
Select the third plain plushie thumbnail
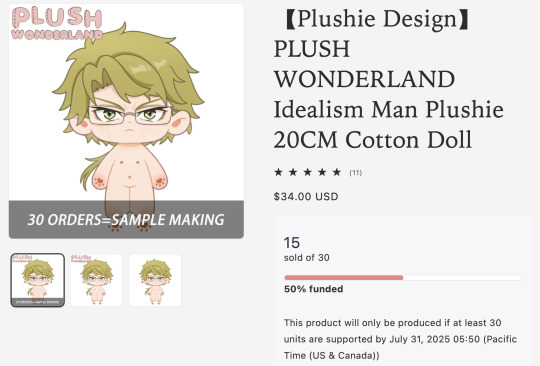coord(155,280)
